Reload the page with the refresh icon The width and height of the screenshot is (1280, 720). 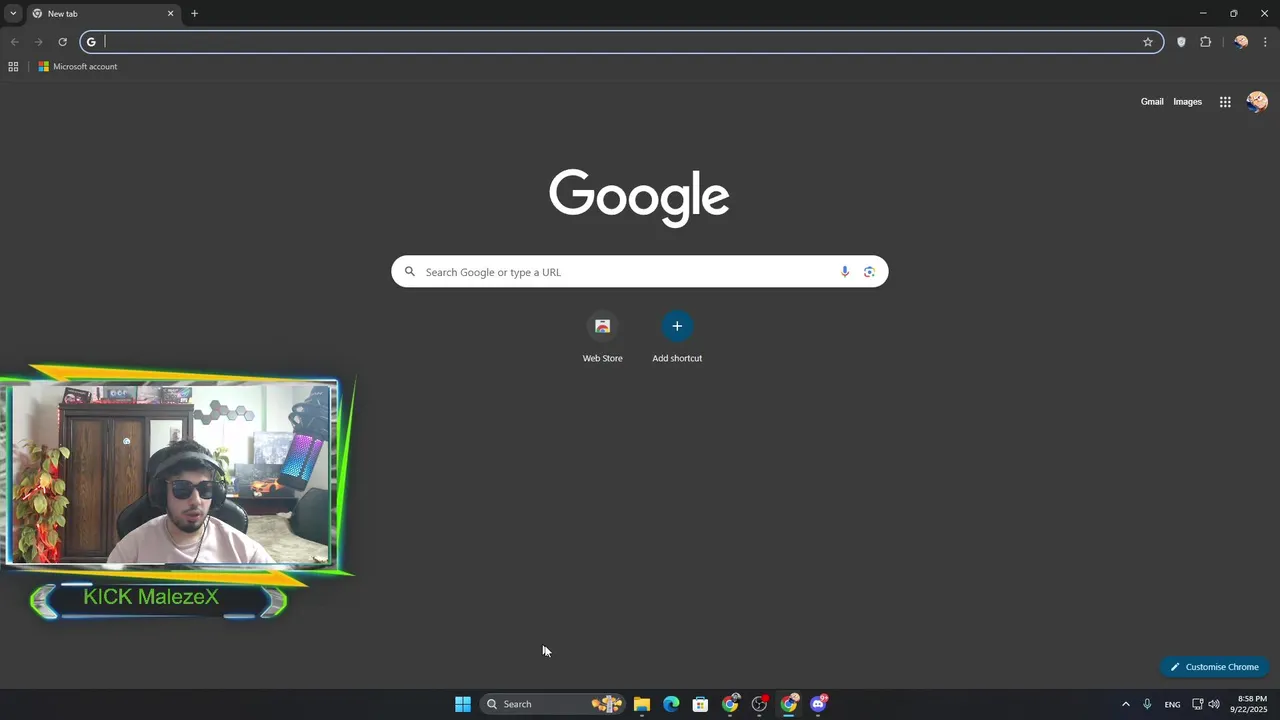click(62, 42)
